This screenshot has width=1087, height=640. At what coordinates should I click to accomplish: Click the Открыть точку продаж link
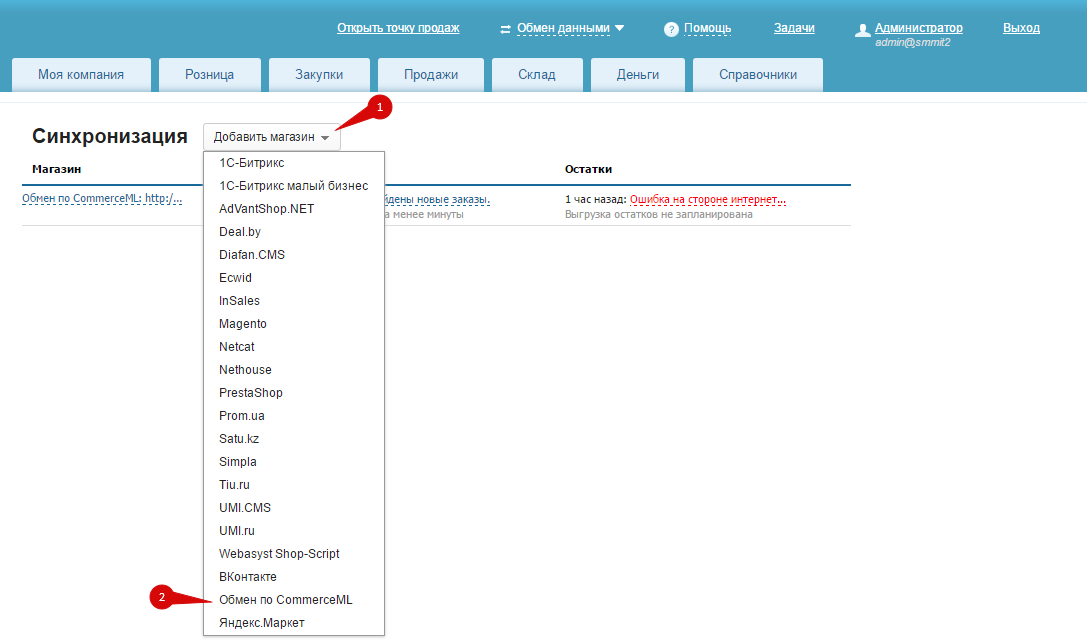pyautogui.click(x=398, y=28)
